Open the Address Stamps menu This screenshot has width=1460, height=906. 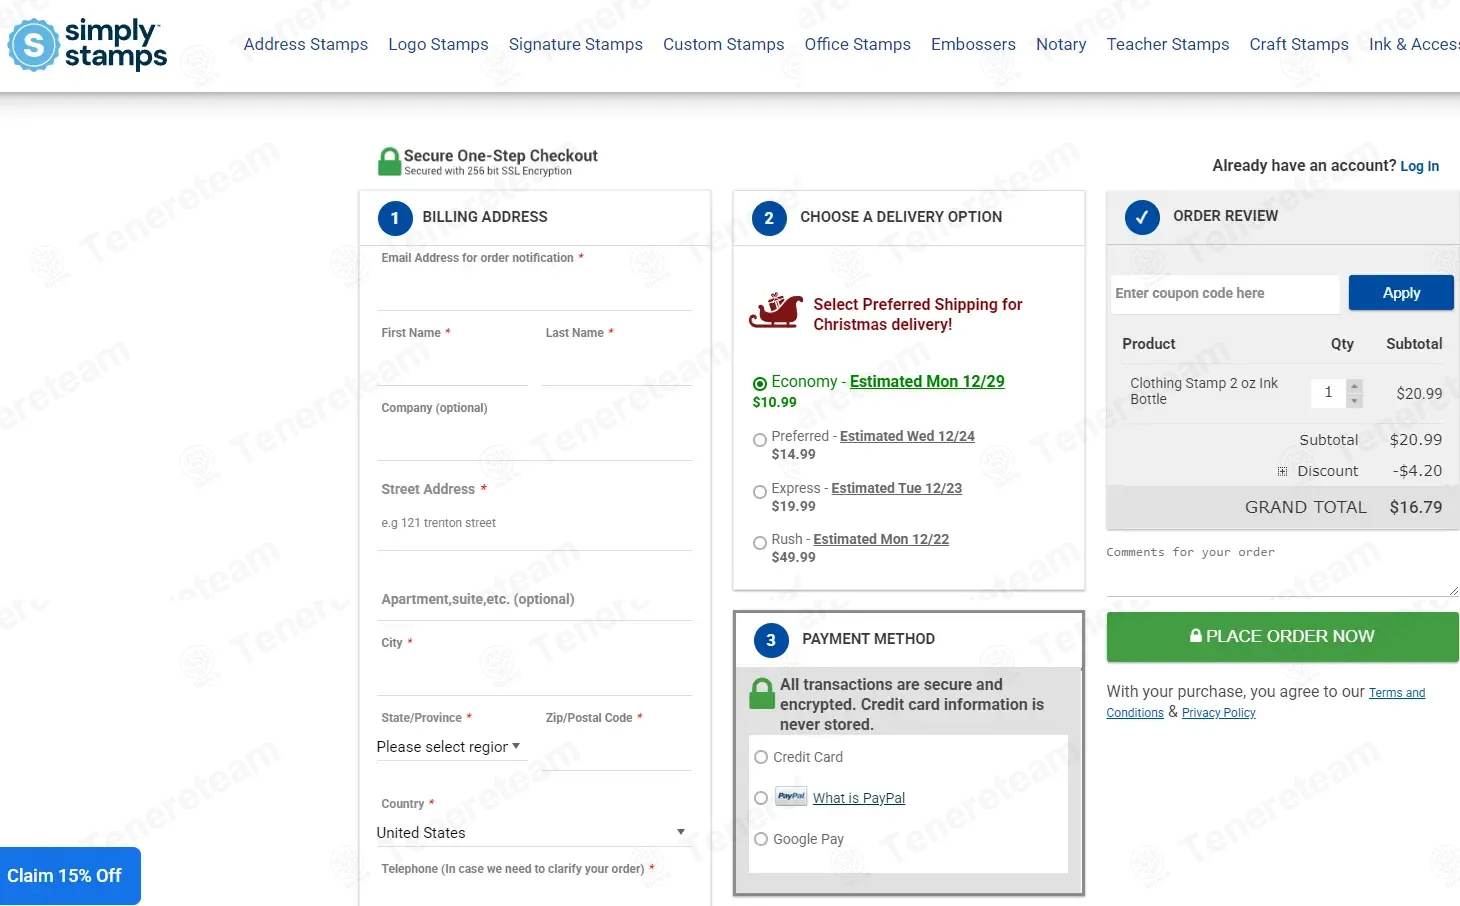pos(305,44)
